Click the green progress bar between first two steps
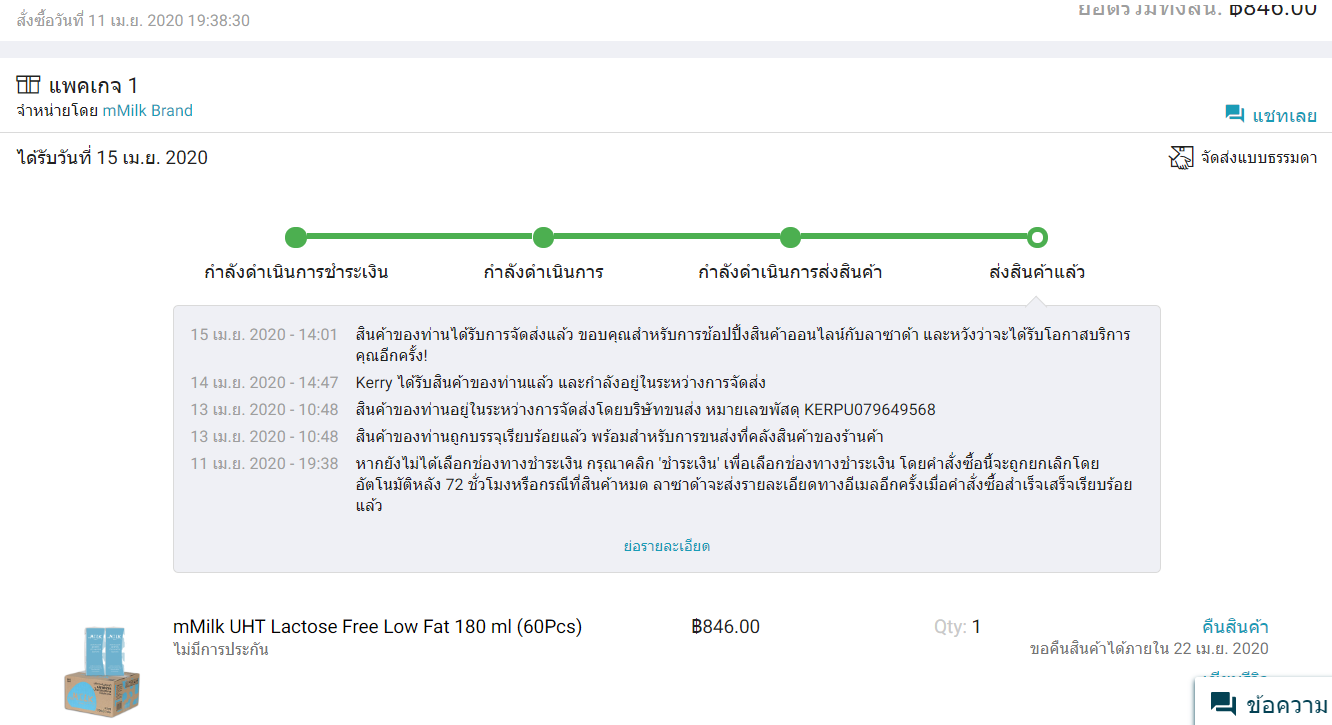 click(x=419, y=238)
